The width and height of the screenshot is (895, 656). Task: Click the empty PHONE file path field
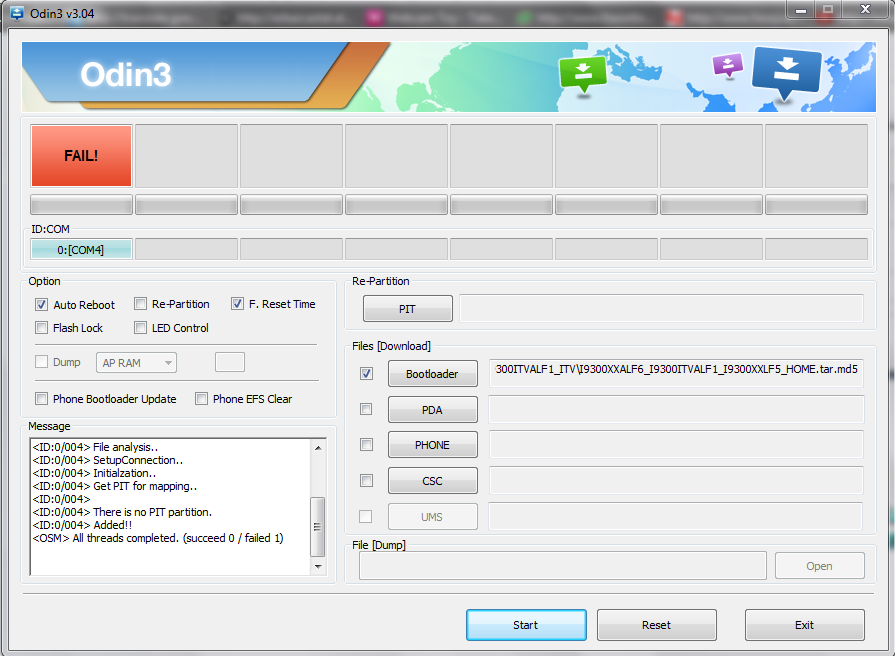coord(676,445)
